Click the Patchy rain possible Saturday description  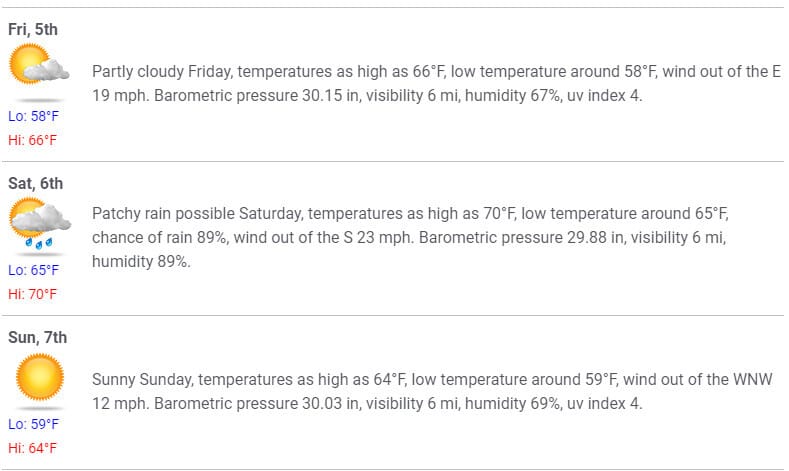click(410, 238)
